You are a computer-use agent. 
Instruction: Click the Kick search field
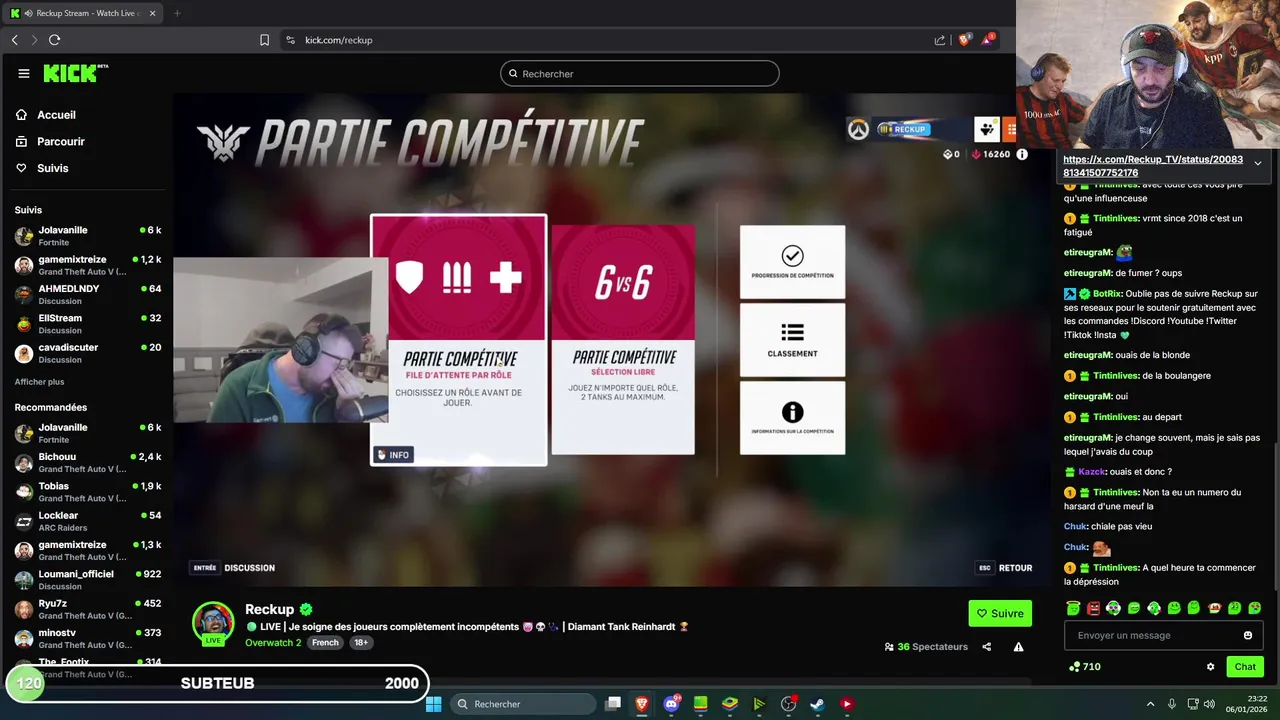[640, 74]
